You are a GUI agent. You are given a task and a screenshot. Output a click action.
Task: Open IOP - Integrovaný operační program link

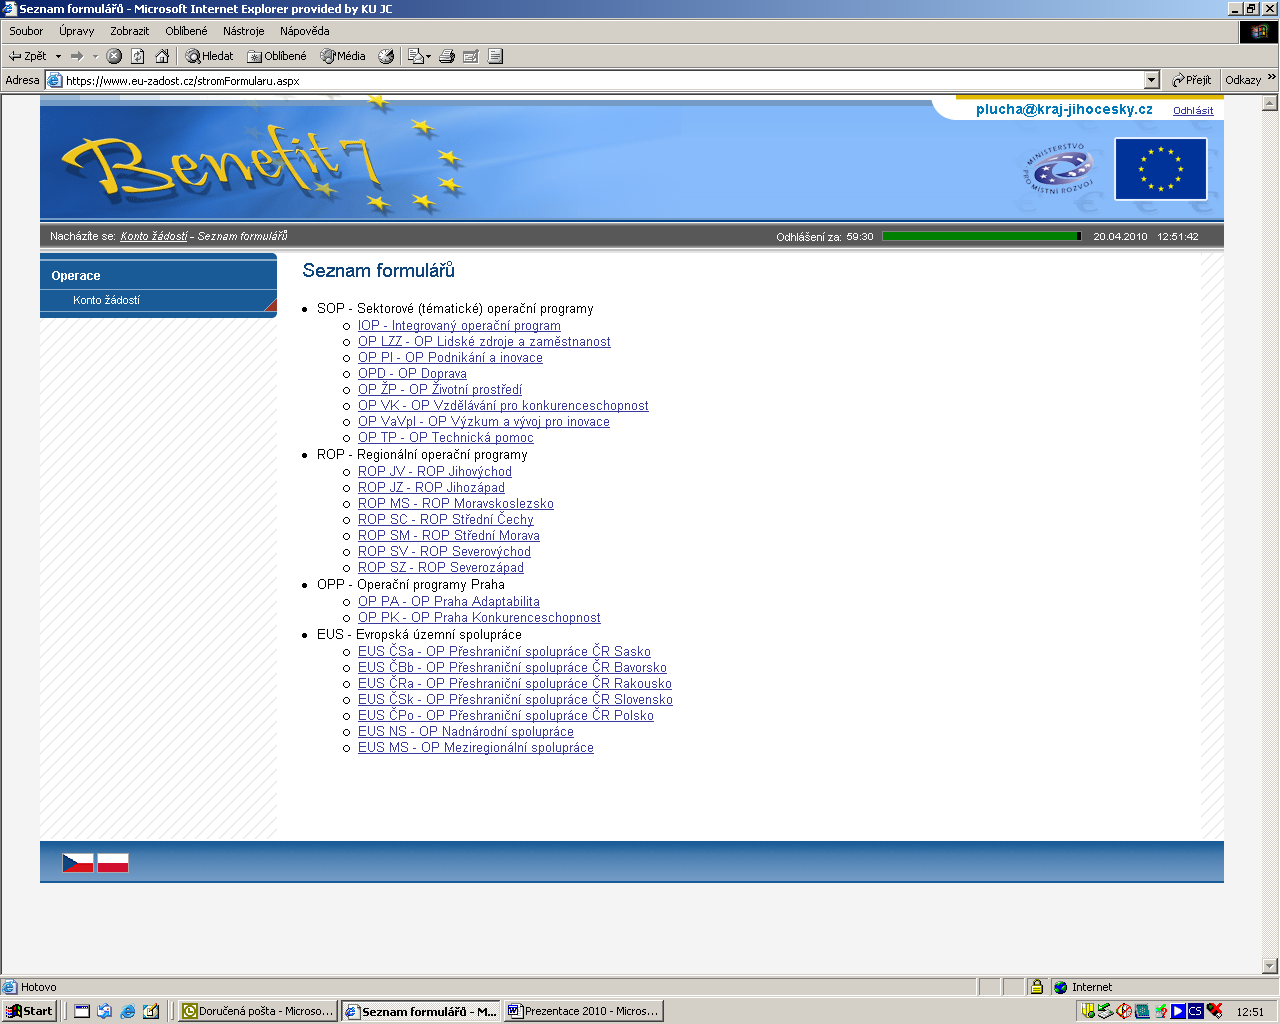[459, 326]
